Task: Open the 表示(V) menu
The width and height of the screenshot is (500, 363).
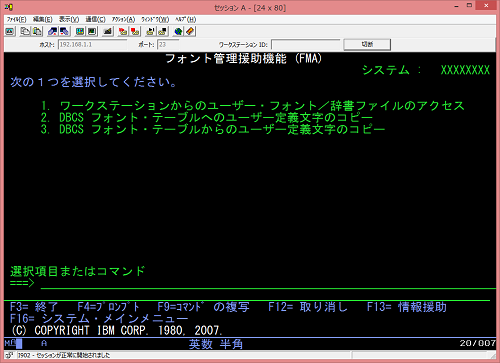Action: point(69,19)
